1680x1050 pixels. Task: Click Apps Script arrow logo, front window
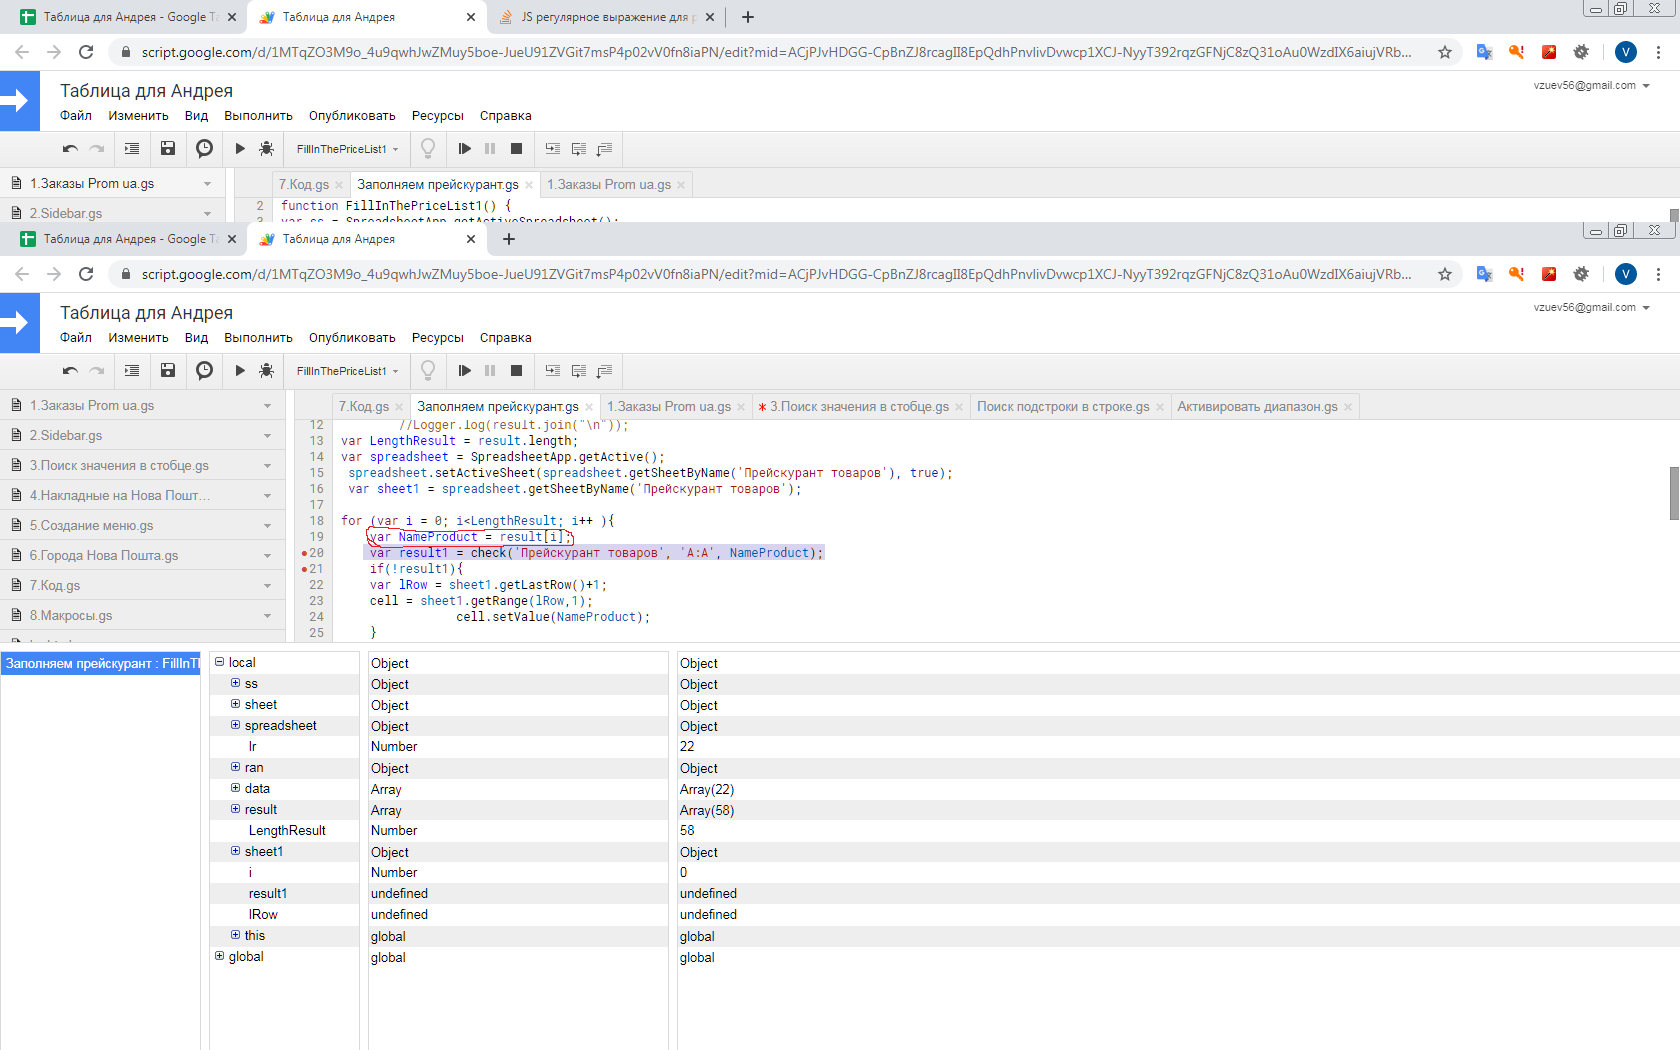click(19, 323)
